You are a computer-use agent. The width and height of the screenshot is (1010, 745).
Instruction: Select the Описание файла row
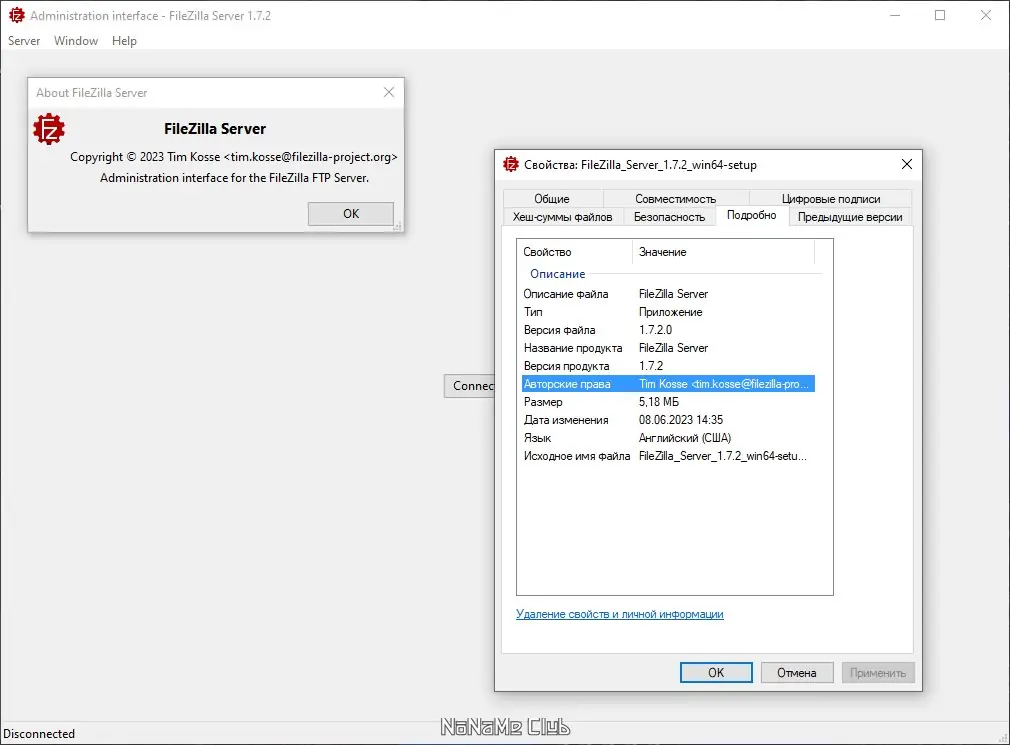coord(669,294)
